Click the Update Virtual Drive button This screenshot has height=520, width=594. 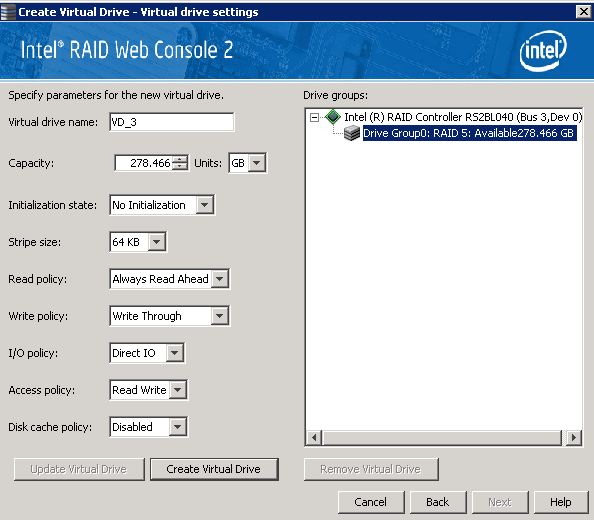click(79, 469)
